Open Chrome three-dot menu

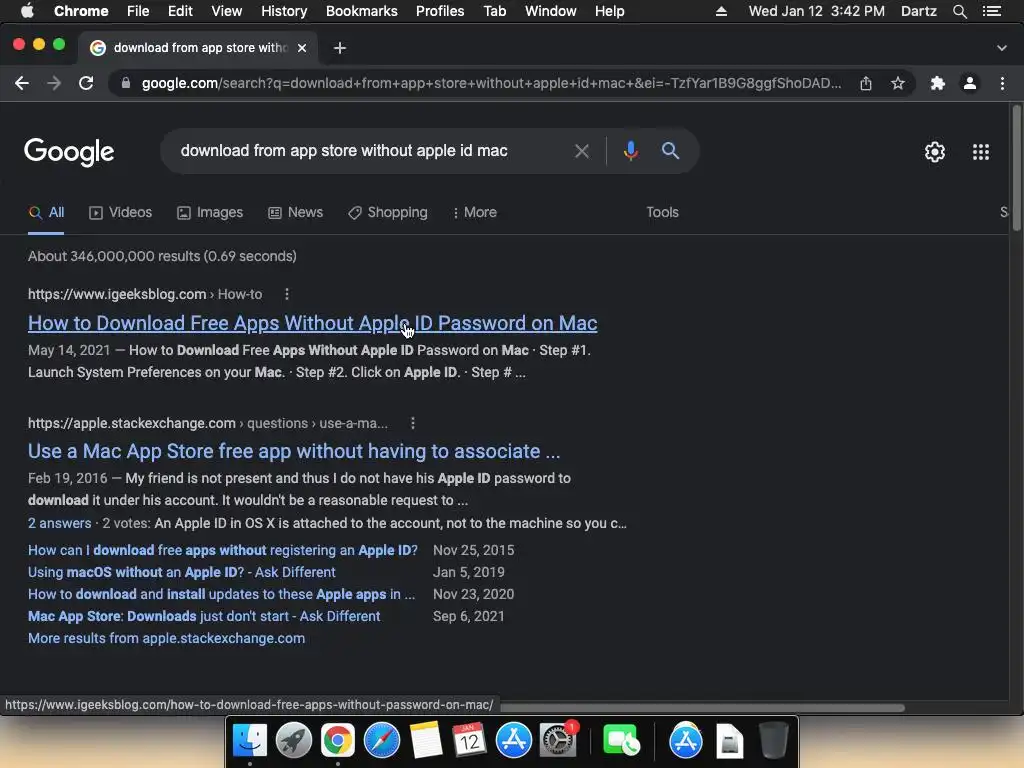1002,83
